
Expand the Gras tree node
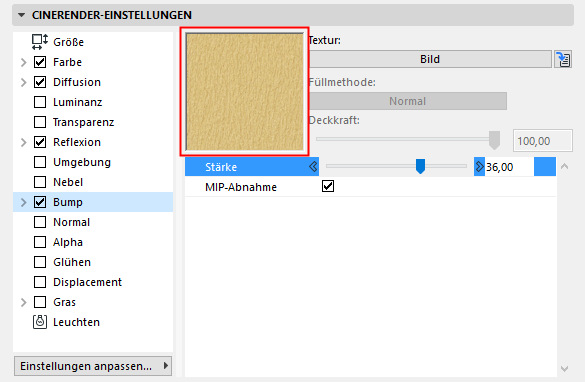pyautogui.click(x=24, y=302)
